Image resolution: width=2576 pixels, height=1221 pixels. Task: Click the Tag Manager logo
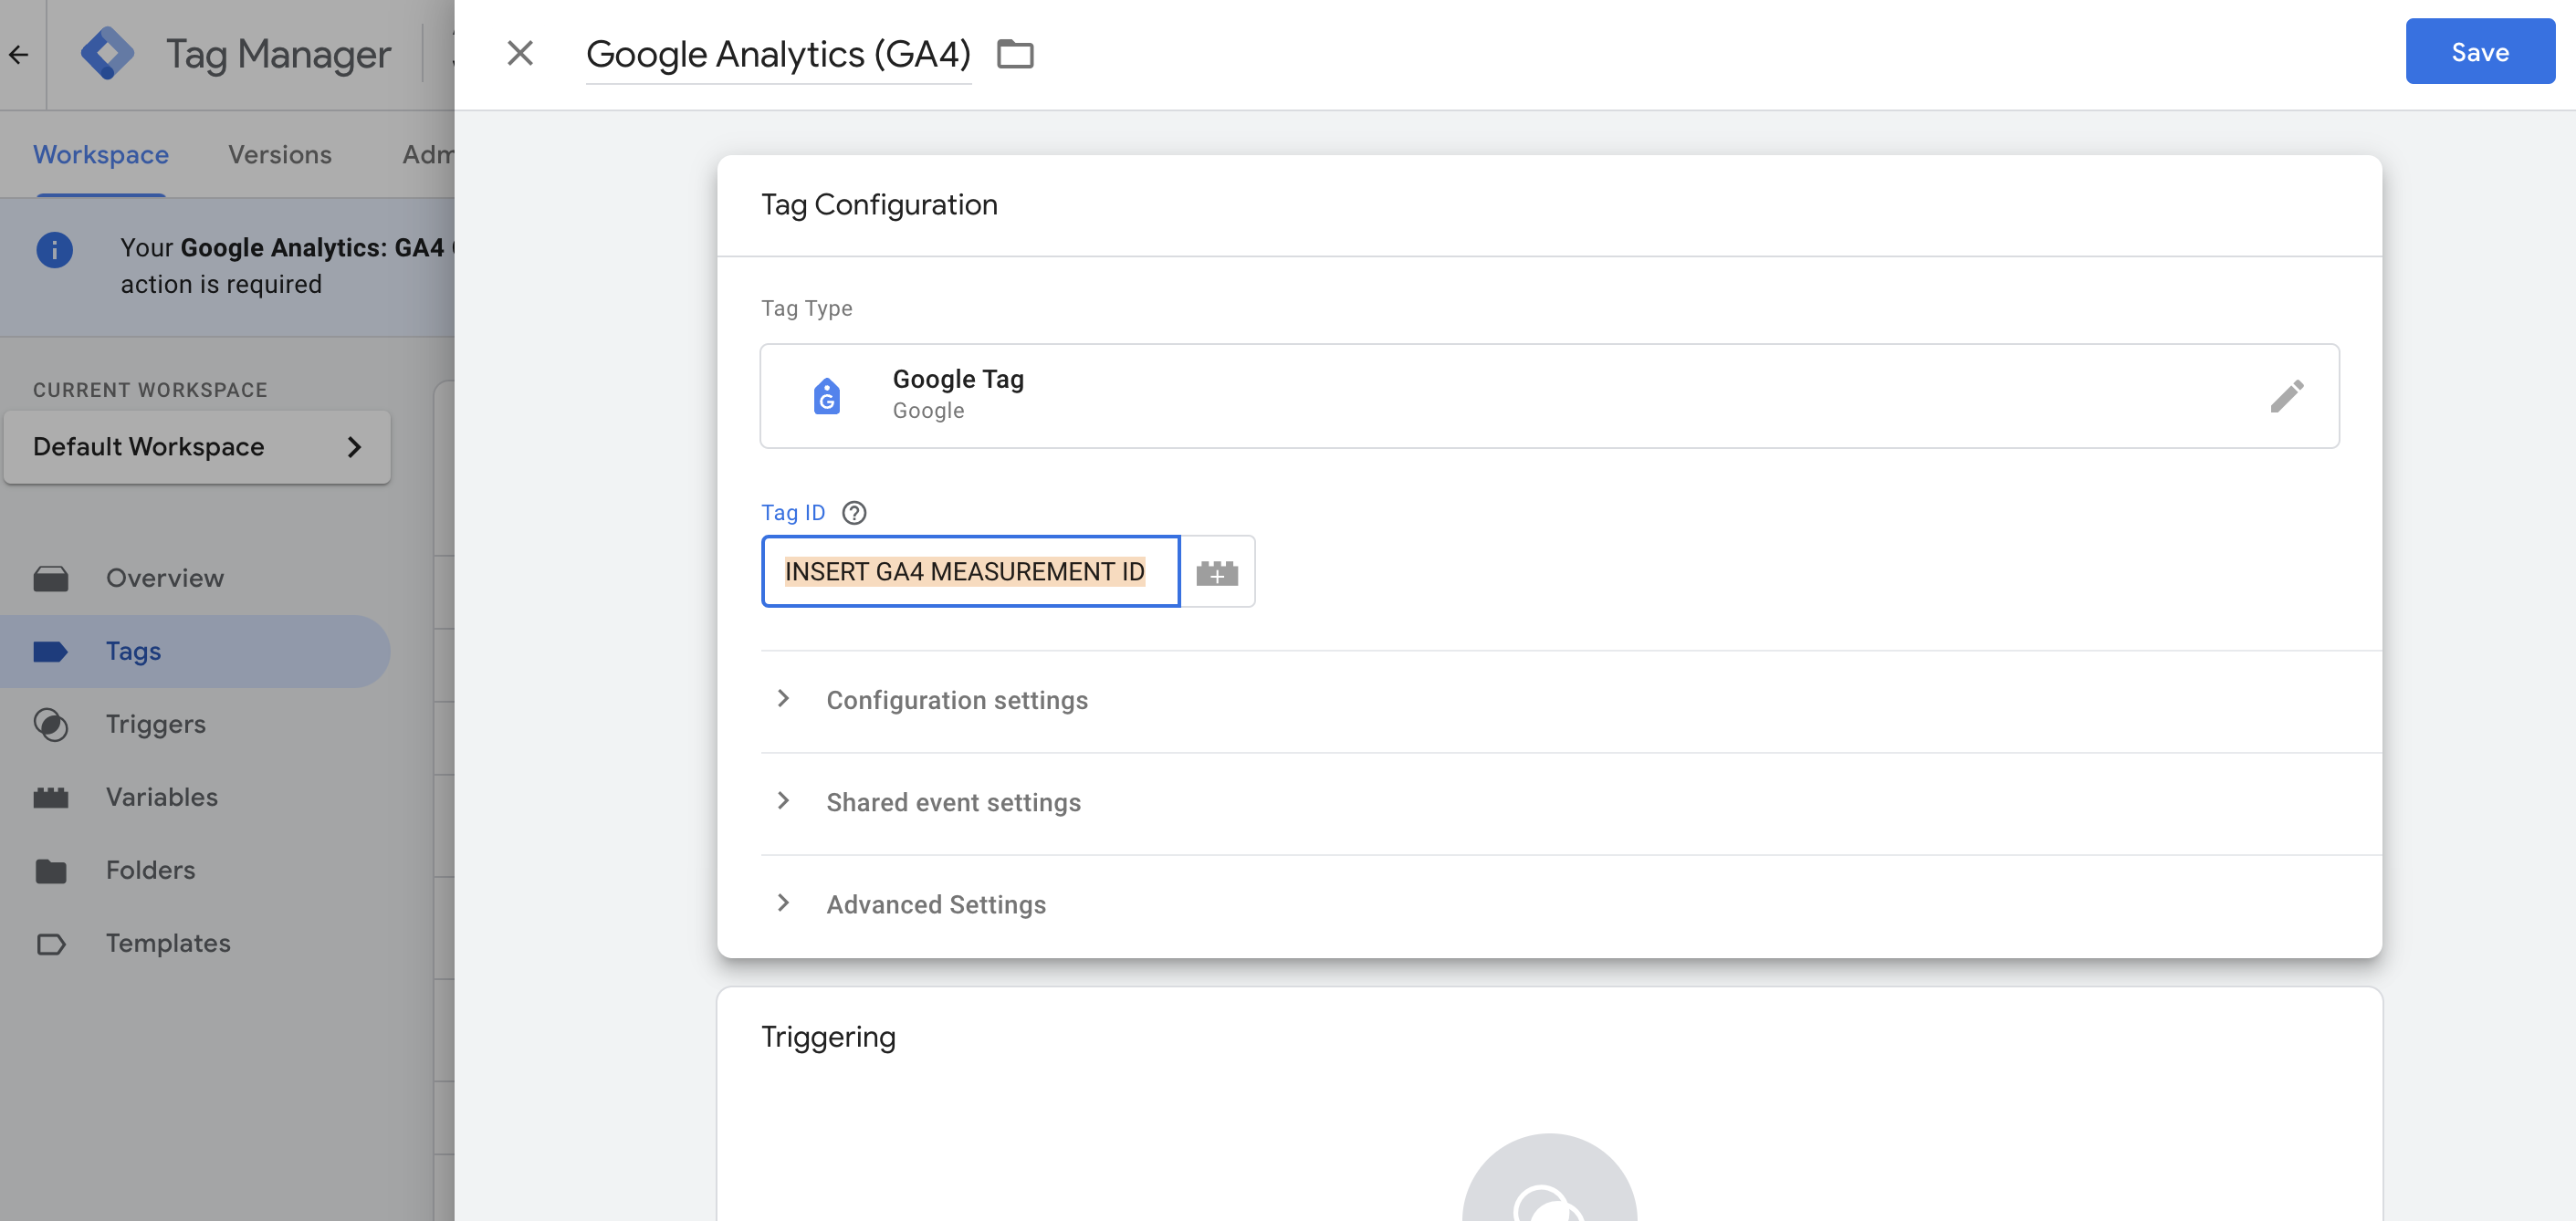coord(107,54)
